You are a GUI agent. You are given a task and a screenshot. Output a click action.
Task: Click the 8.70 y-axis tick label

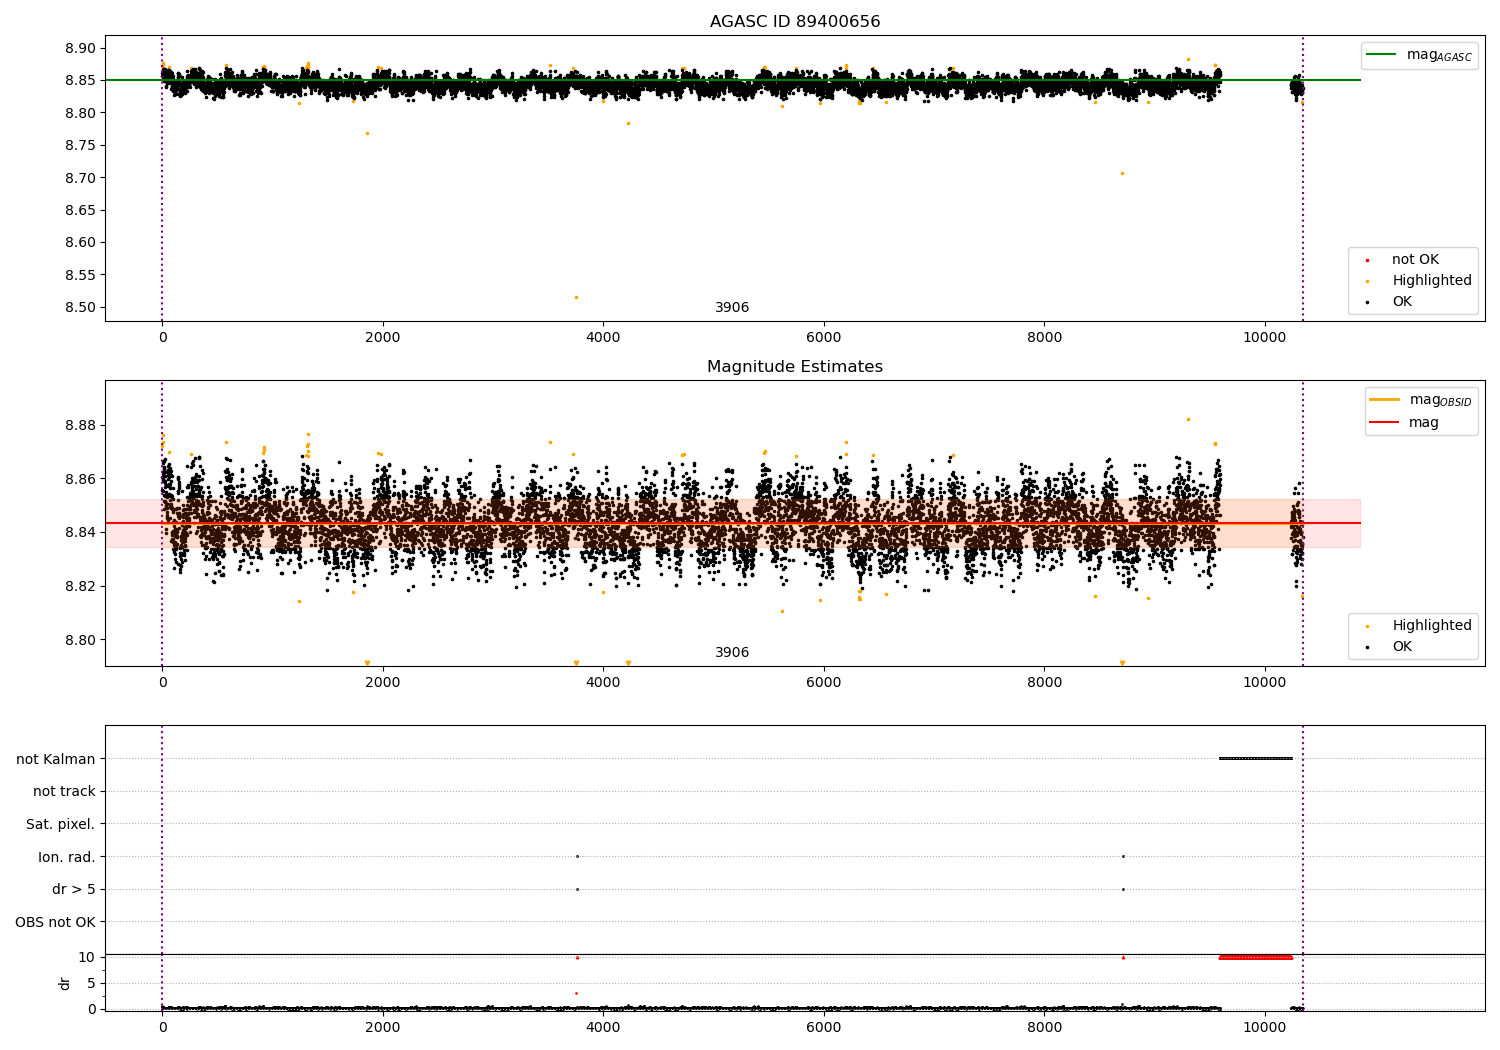pyautogui.click(x=80, y=178)
